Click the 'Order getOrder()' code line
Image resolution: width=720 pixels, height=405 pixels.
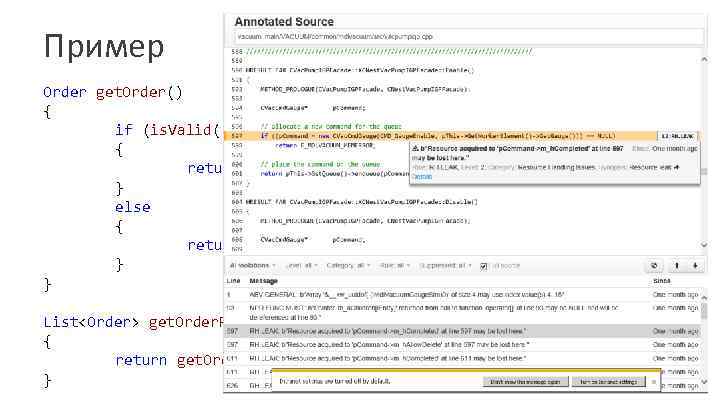(x=113, y=92)
